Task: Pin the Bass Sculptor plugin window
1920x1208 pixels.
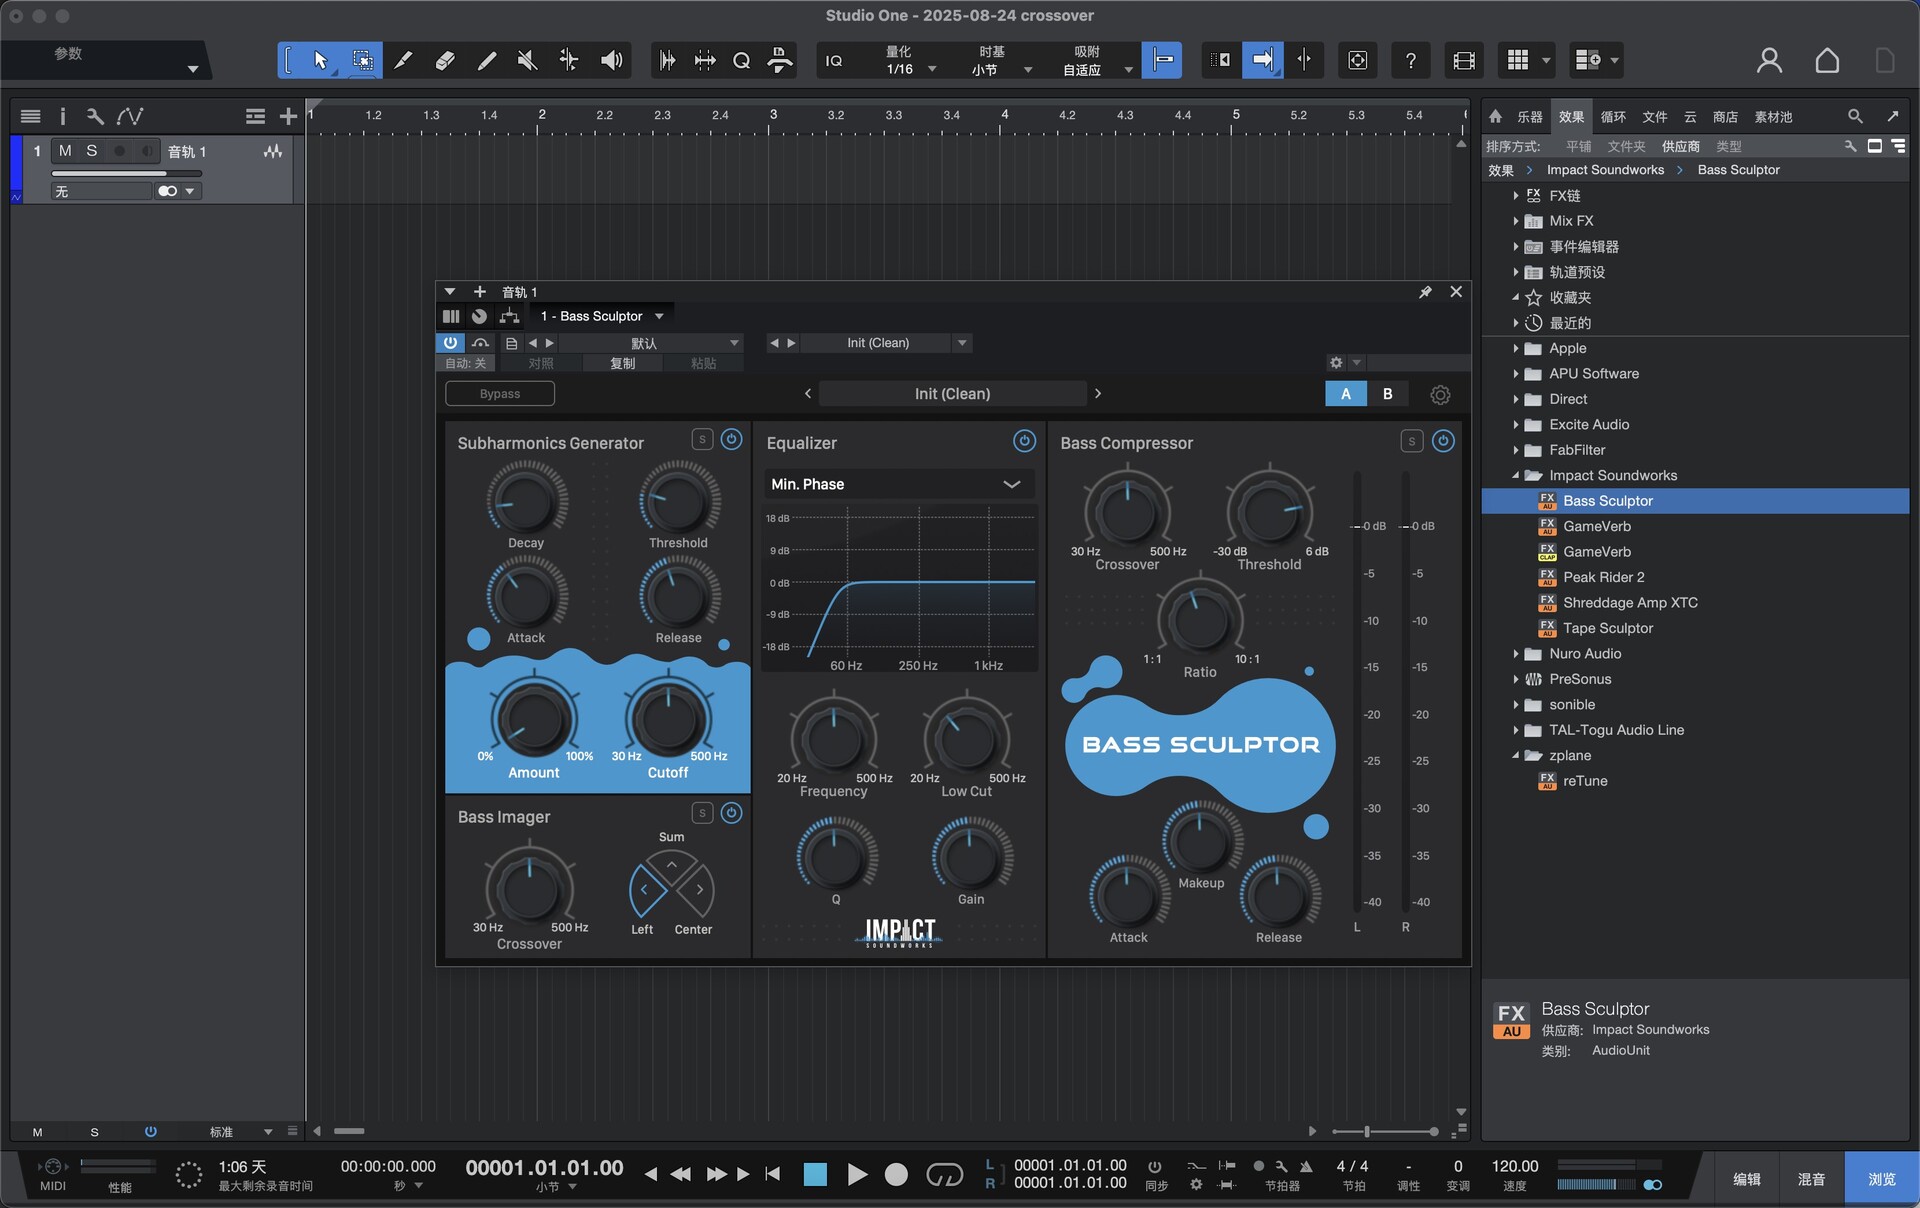Action: click(1425, 292)
